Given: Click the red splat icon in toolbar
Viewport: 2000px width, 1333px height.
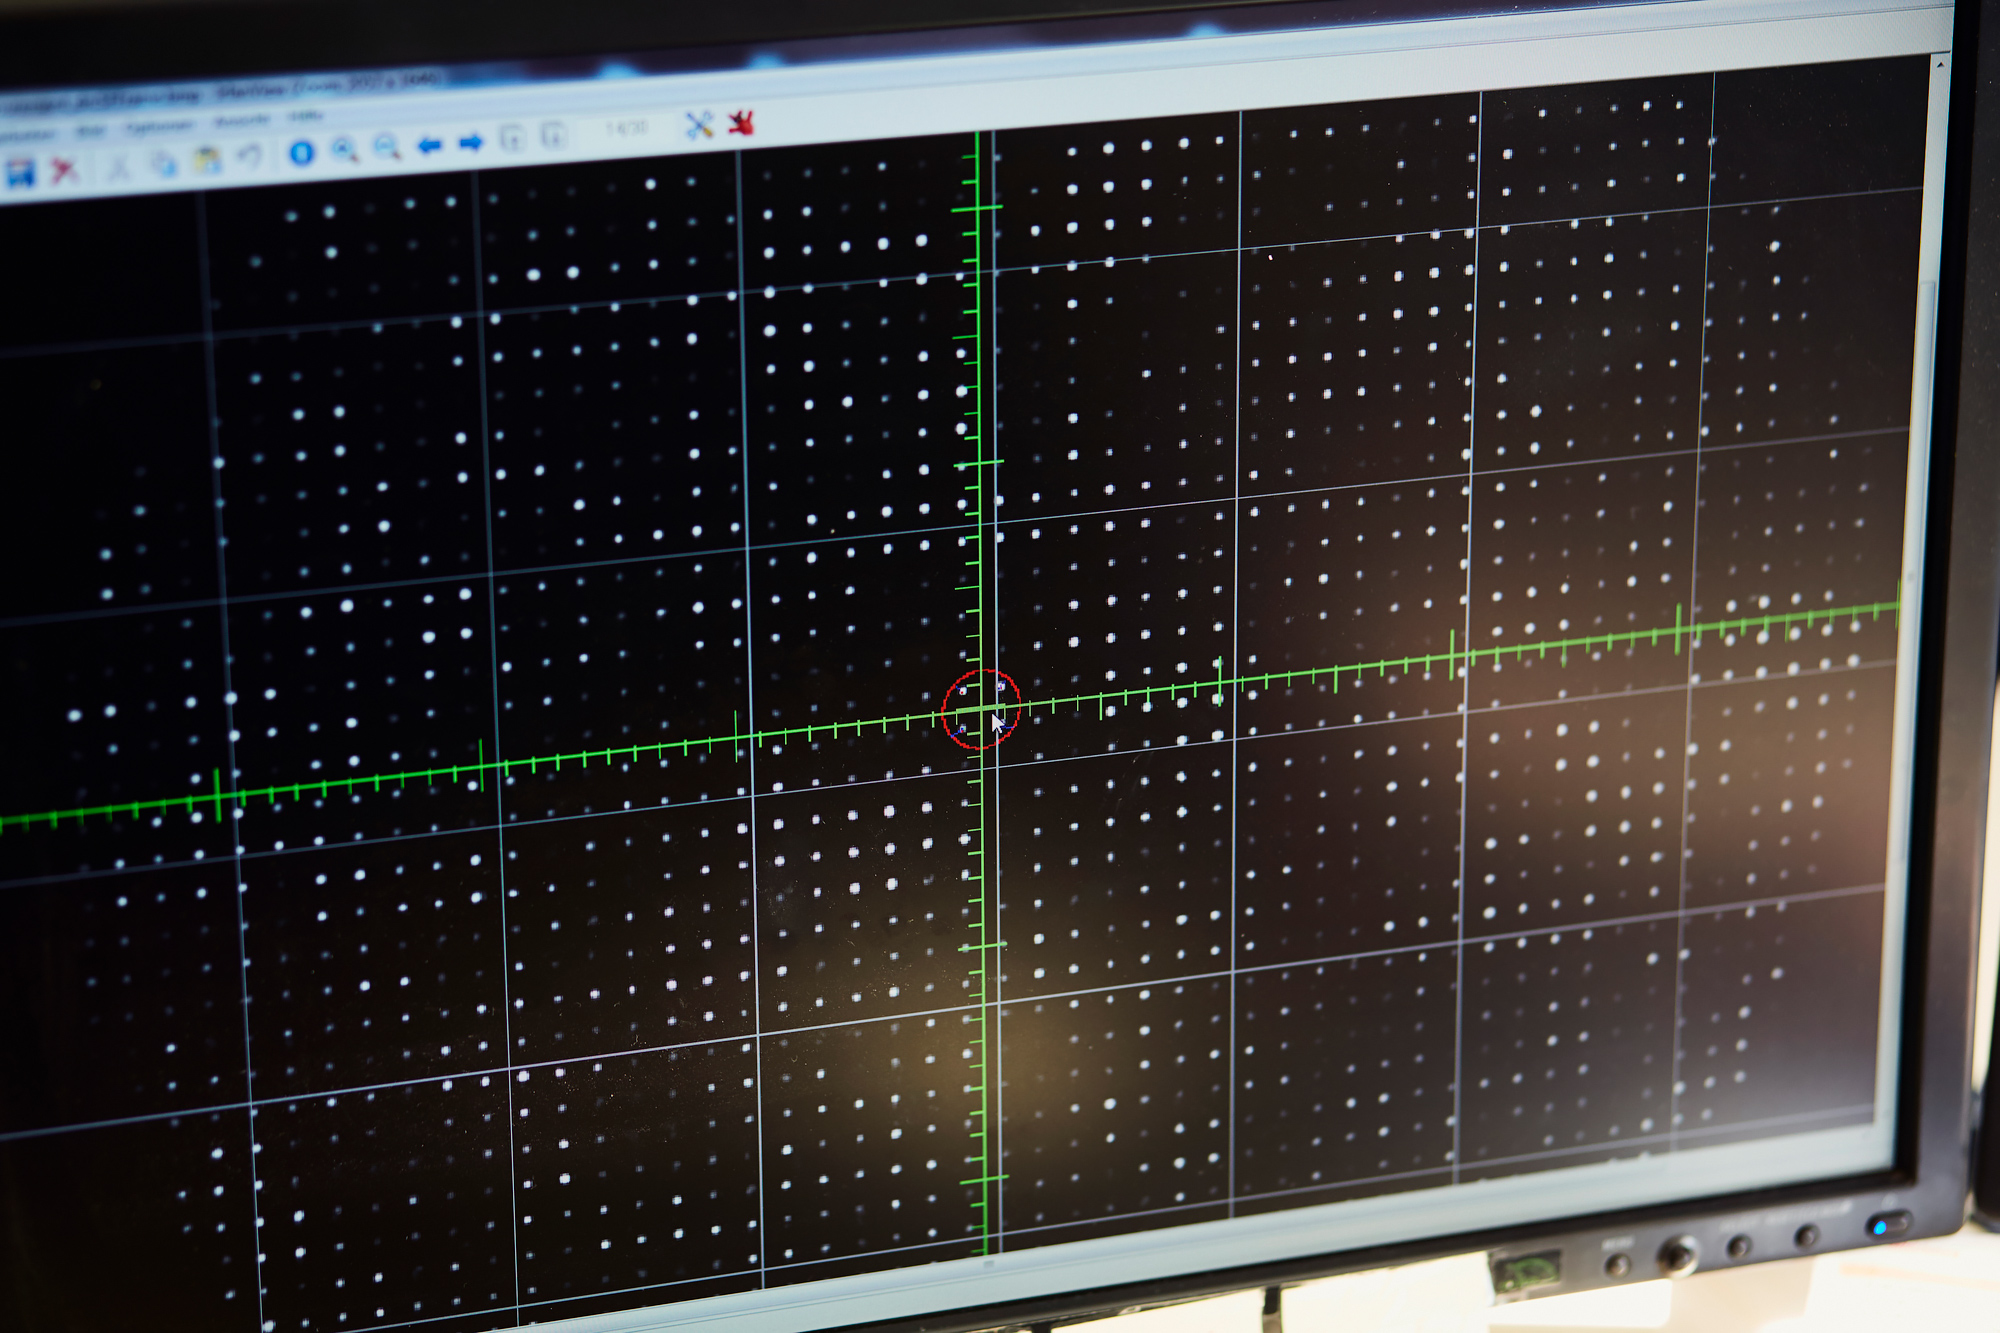Looking at the screenshot, I should pyautogui.click(x=741, y=122).
